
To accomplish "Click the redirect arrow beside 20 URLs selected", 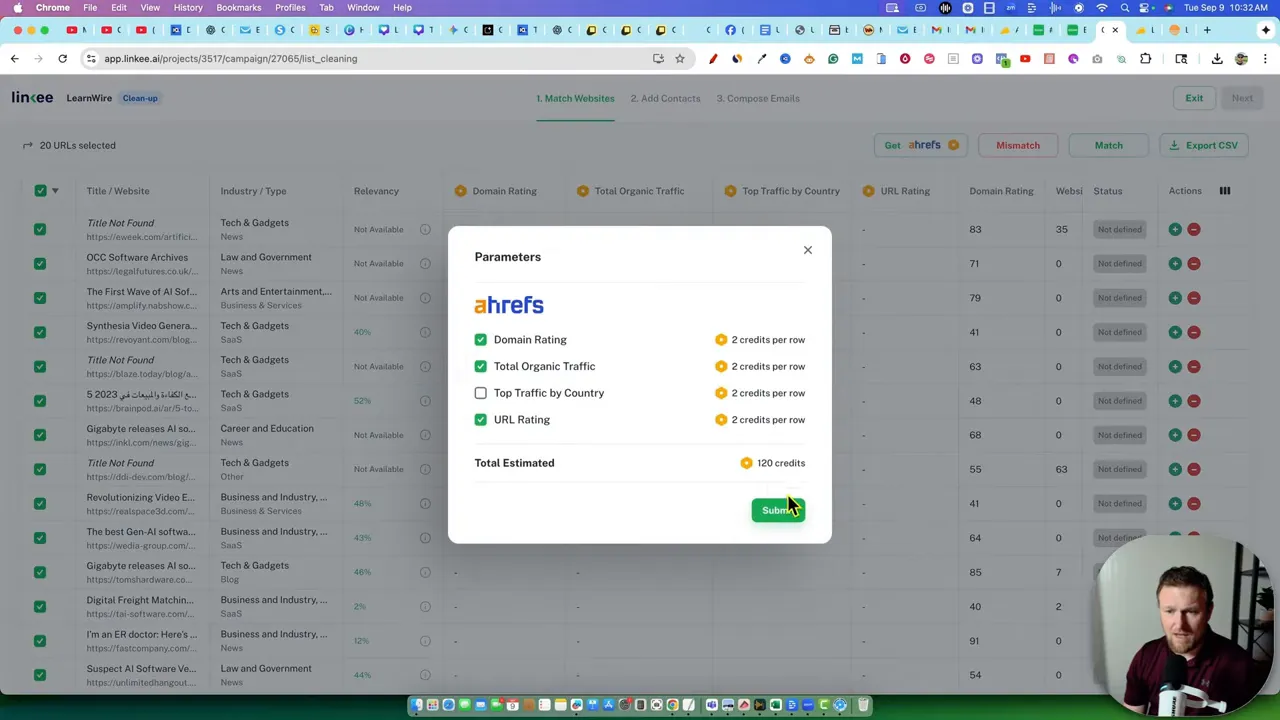I will click(x=27, y=145).
